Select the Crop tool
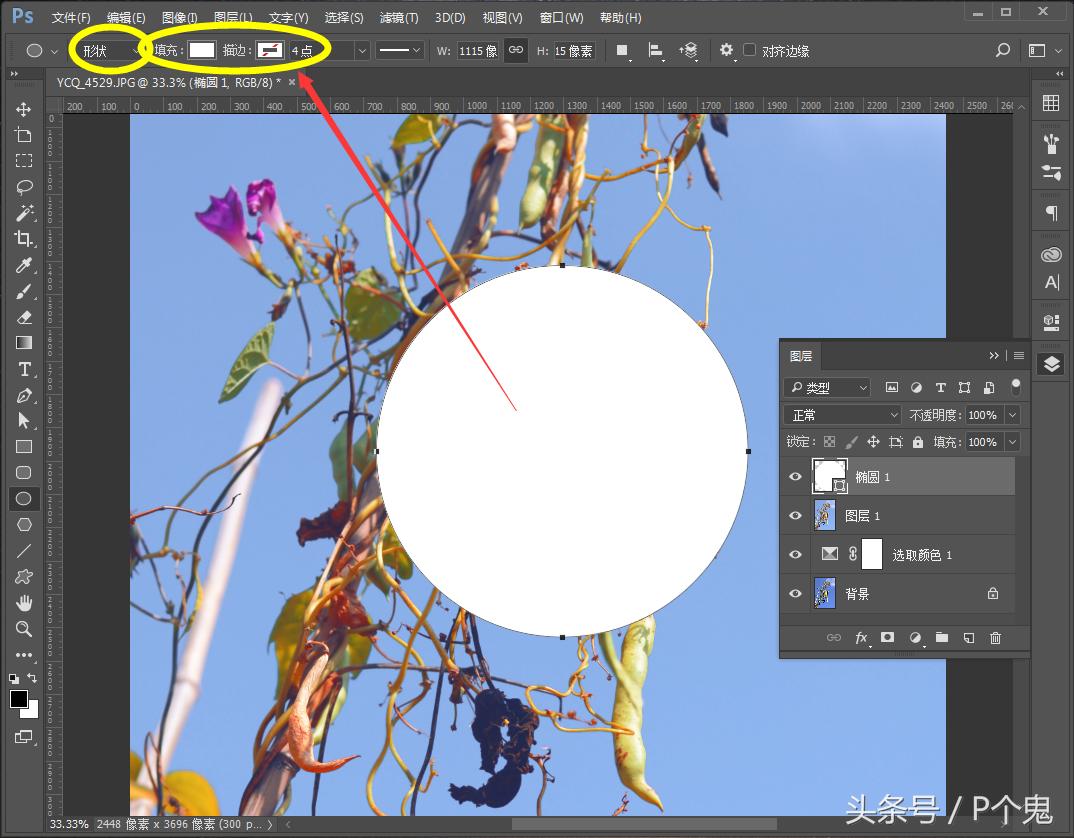1074x838 pixels. point(24,239)
